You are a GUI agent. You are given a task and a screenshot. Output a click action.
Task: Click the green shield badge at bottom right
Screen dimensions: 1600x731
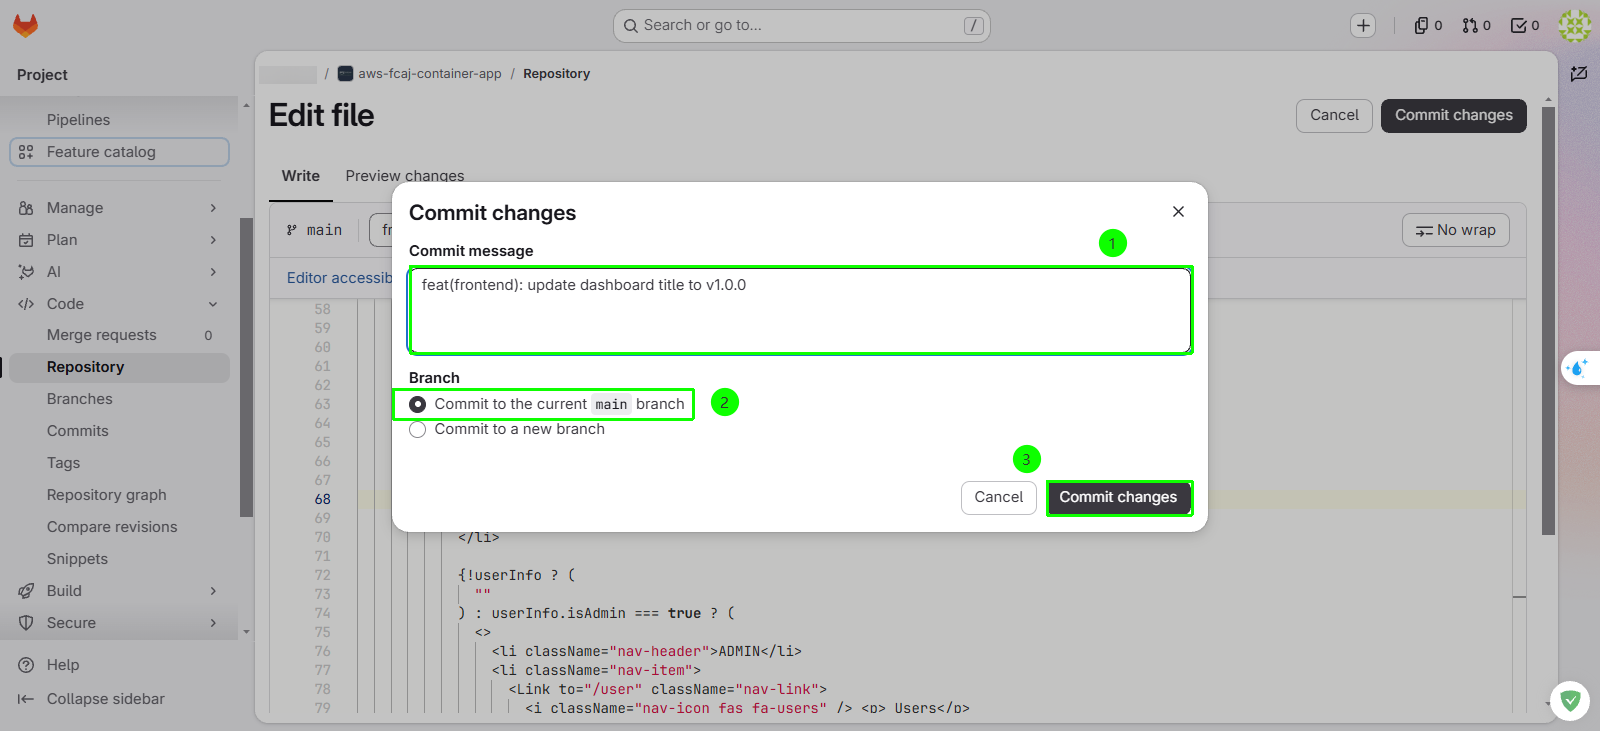click(1570, 701)
